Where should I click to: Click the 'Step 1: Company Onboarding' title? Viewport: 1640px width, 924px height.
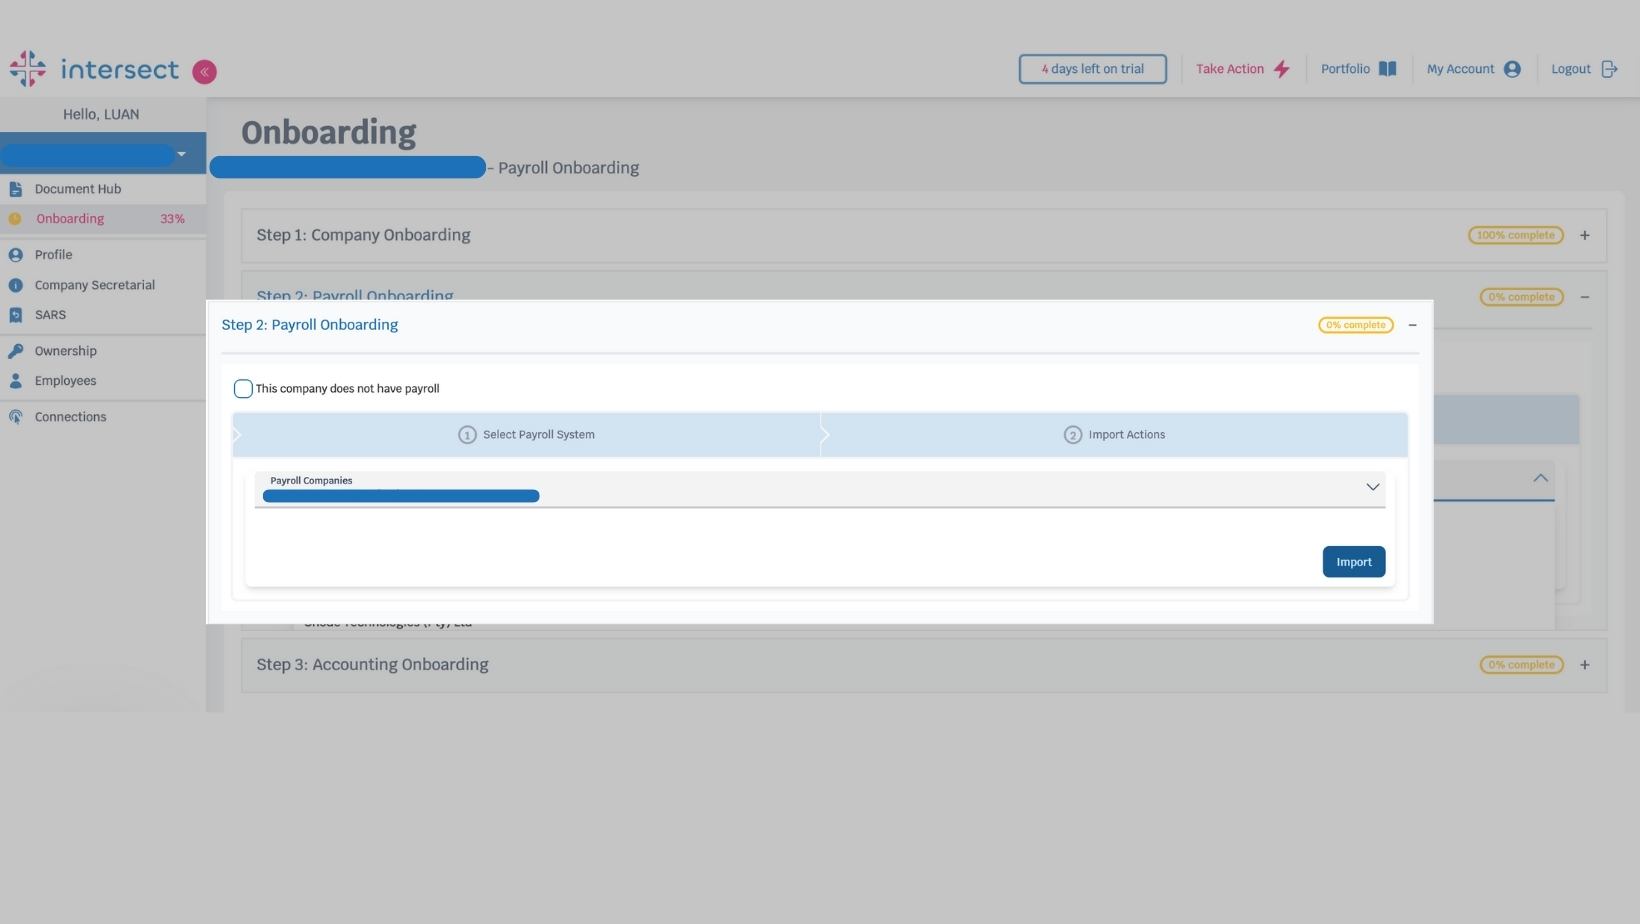(x=363, y=235)
